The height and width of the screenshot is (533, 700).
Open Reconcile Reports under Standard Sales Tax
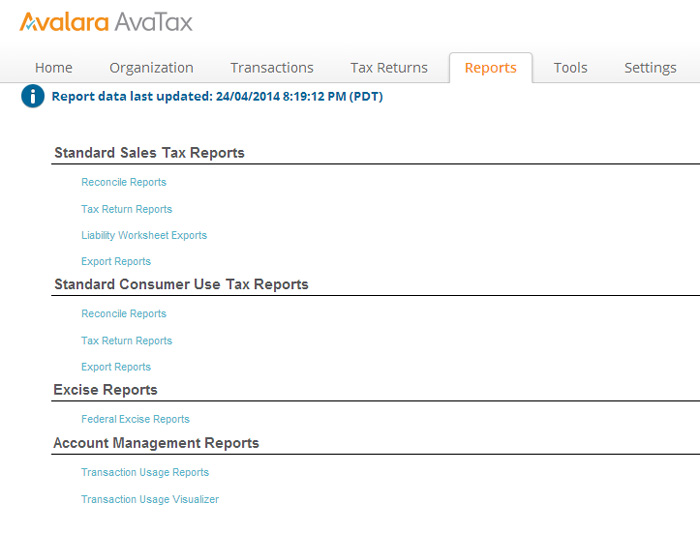point(124,183)
